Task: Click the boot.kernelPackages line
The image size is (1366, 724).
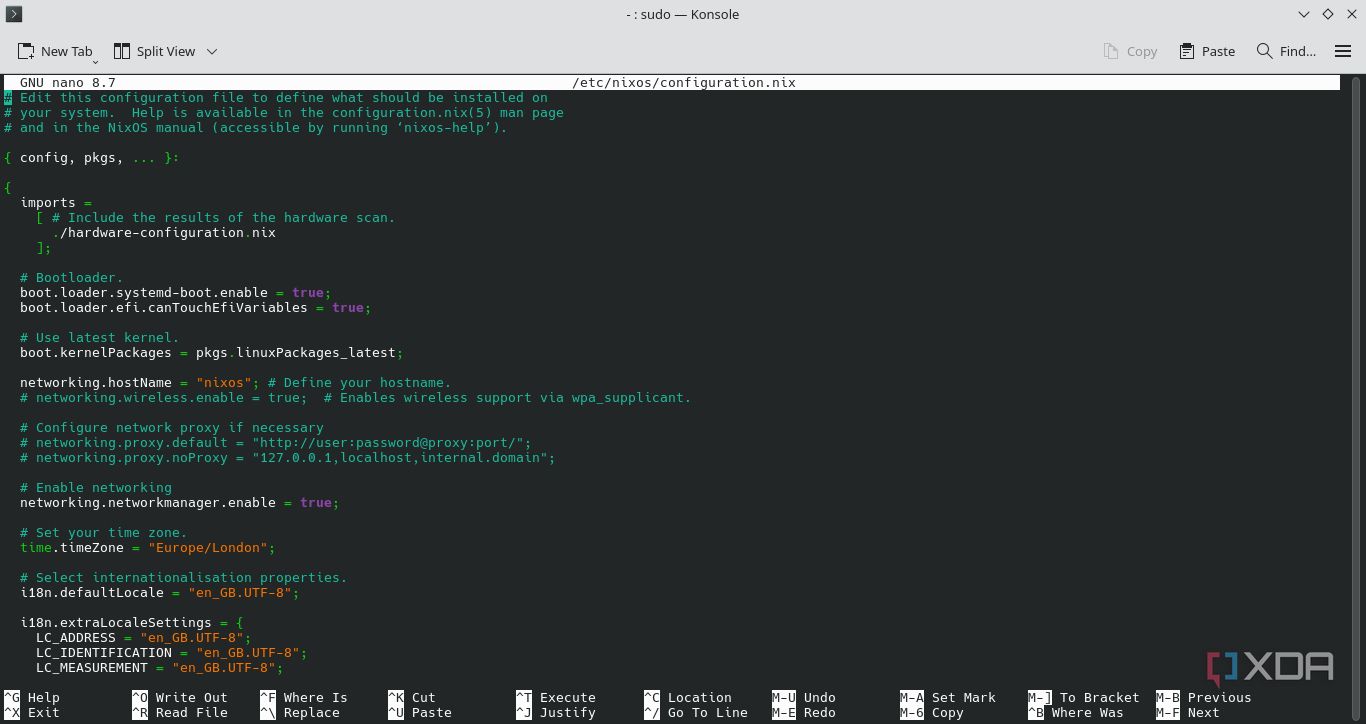Action: pos(212,353)
